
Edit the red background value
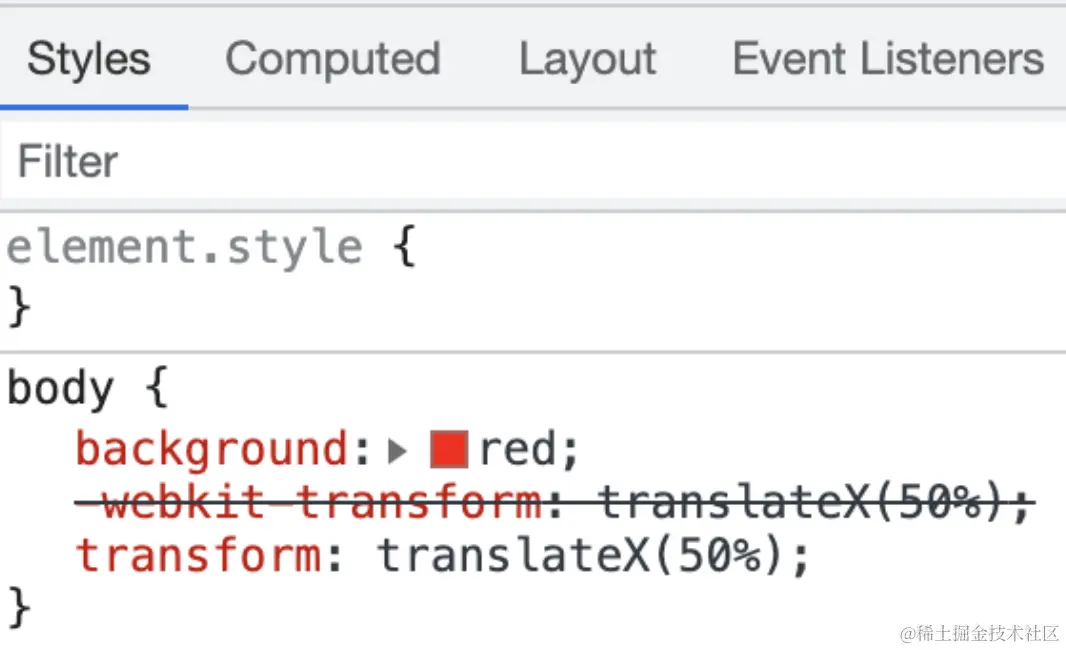(519, 449)
